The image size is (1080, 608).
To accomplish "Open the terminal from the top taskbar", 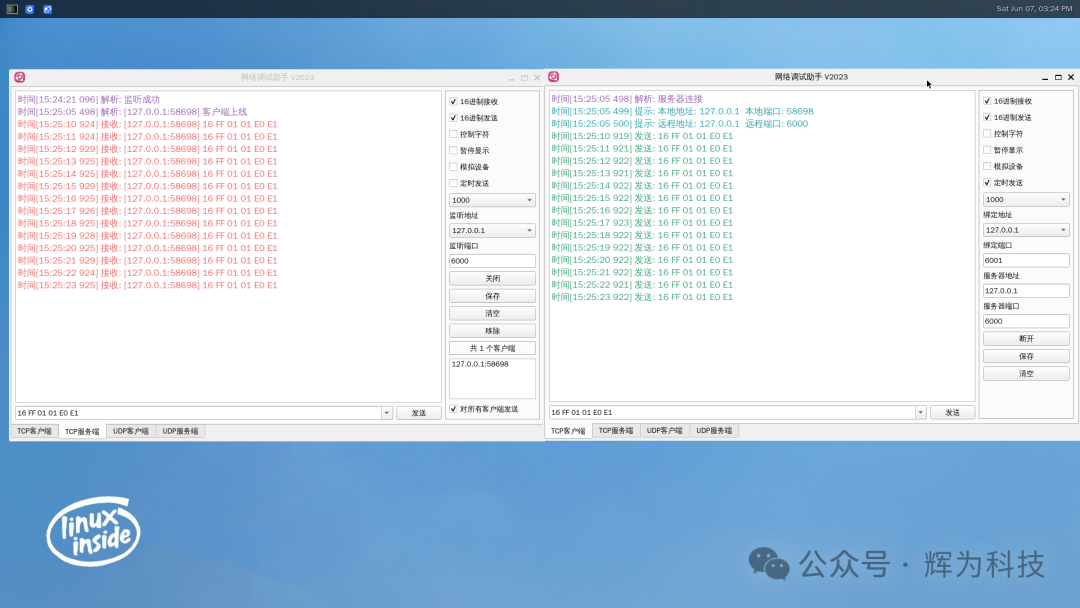I will (x=12, y=8).
